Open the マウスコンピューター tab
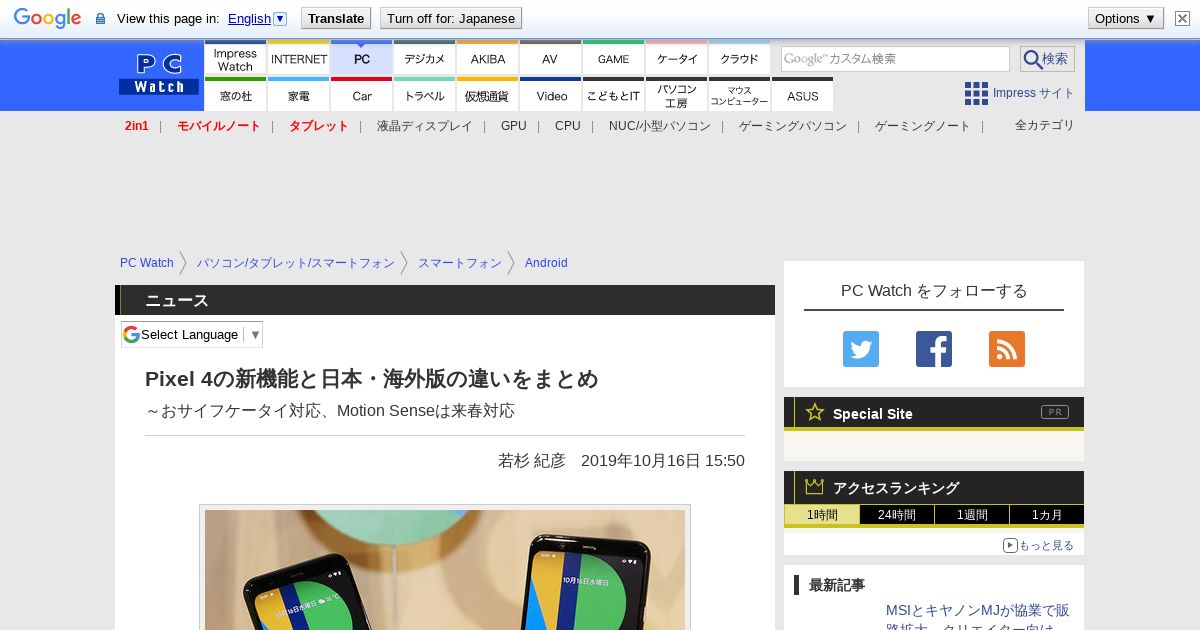 [740, 95]
